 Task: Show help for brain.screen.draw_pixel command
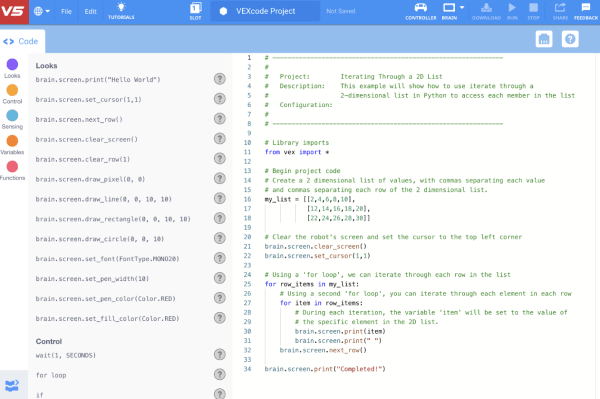[220, 178]
